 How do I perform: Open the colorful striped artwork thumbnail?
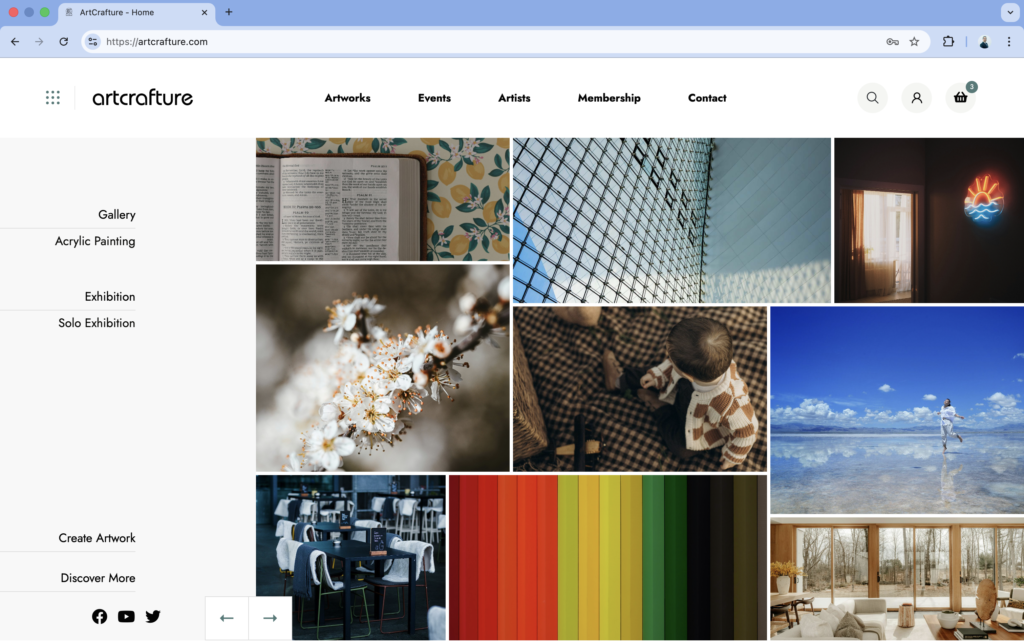click(x=606, y=557)
